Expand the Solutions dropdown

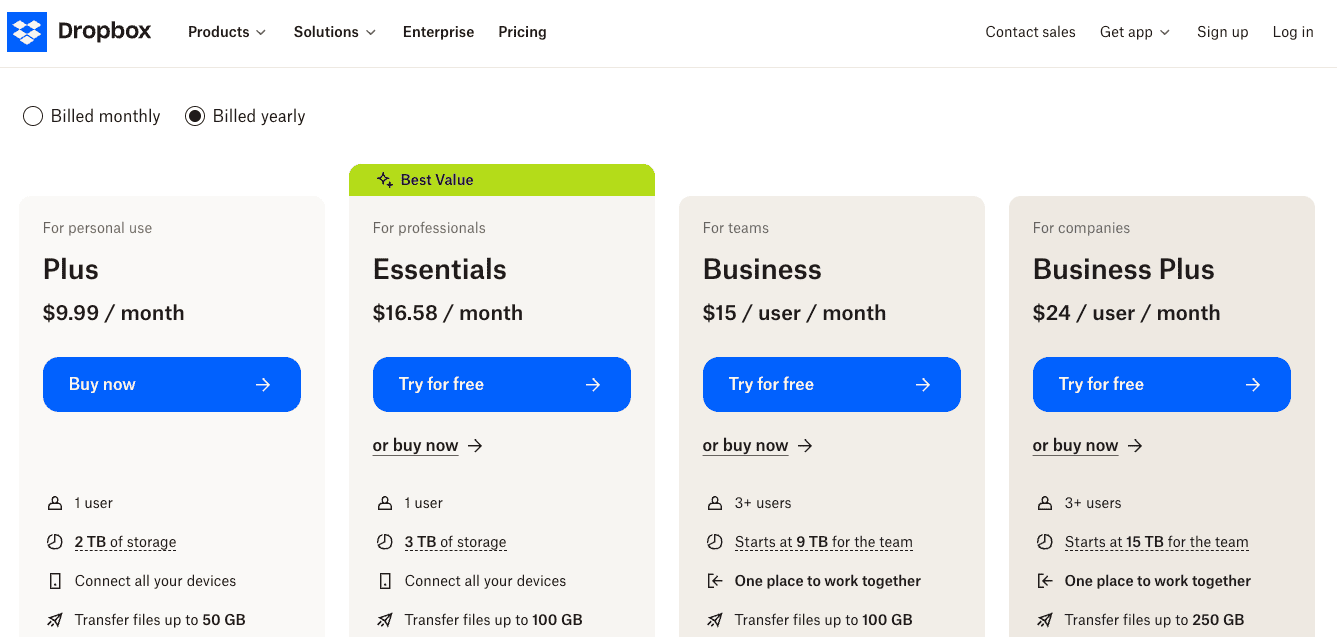334,32
